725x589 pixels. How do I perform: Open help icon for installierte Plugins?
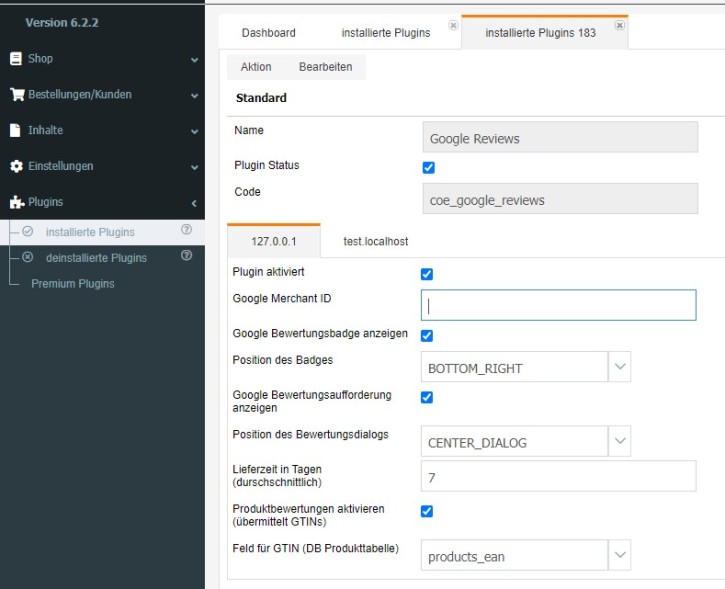coord(186,229)
